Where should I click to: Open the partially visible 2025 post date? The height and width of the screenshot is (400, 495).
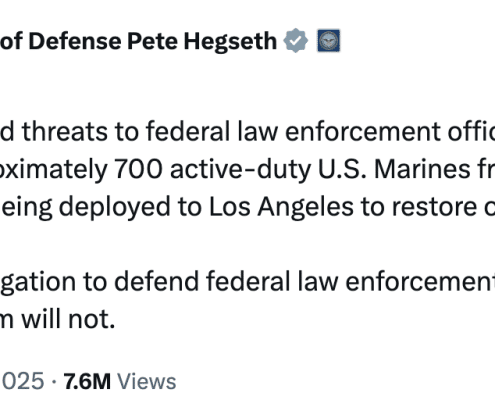22,381
